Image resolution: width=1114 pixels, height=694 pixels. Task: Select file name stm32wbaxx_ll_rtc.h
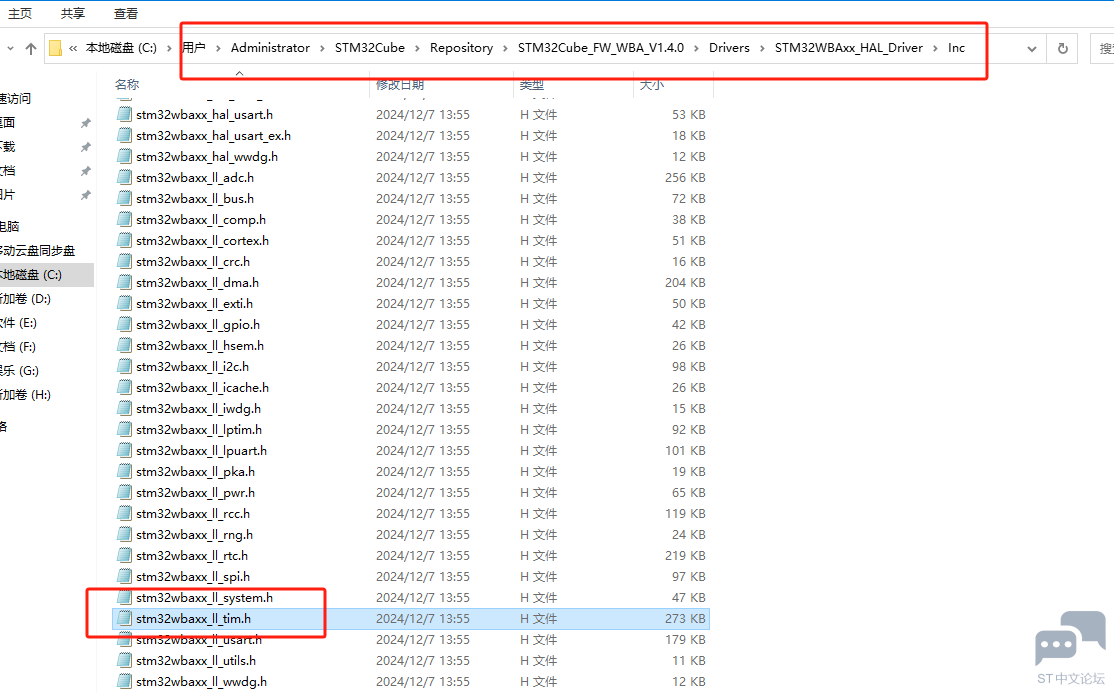click(192, 555)
